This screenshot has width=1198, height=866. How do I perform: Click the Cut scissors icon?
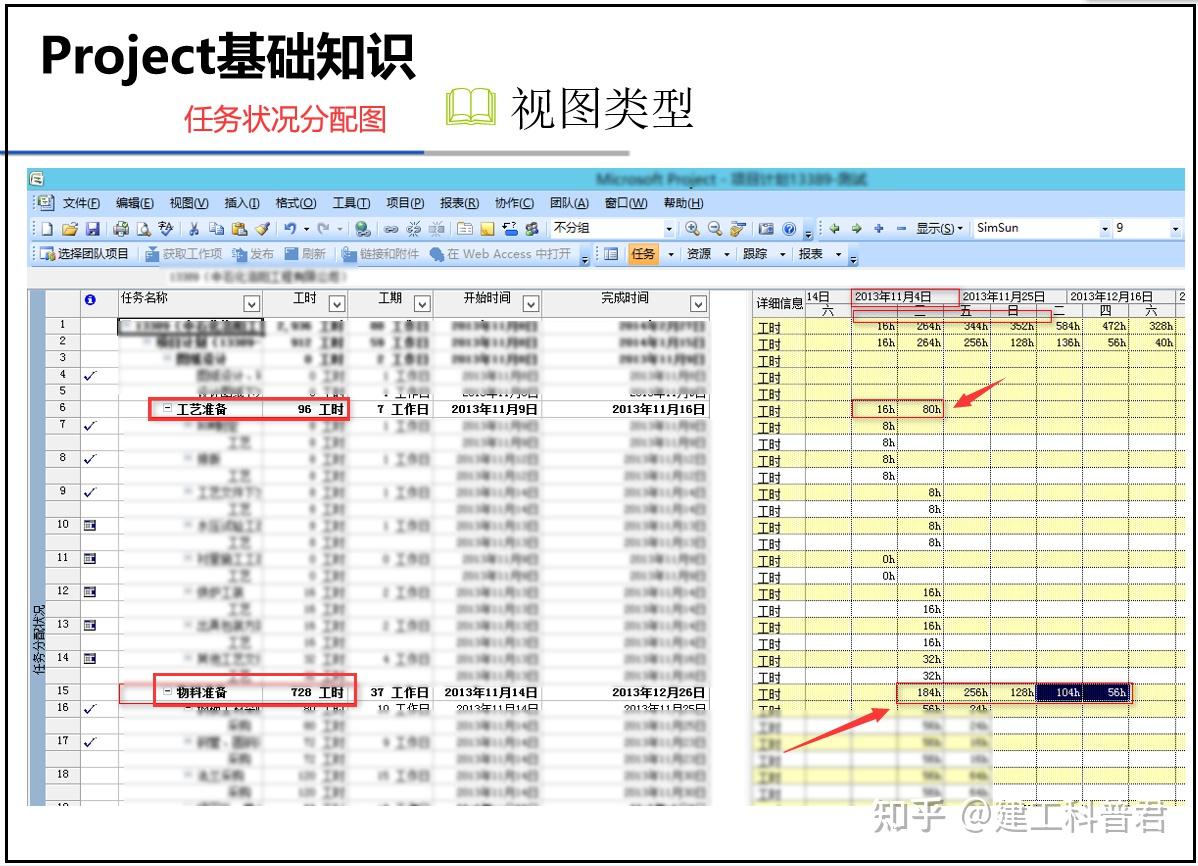coord(194,229)
